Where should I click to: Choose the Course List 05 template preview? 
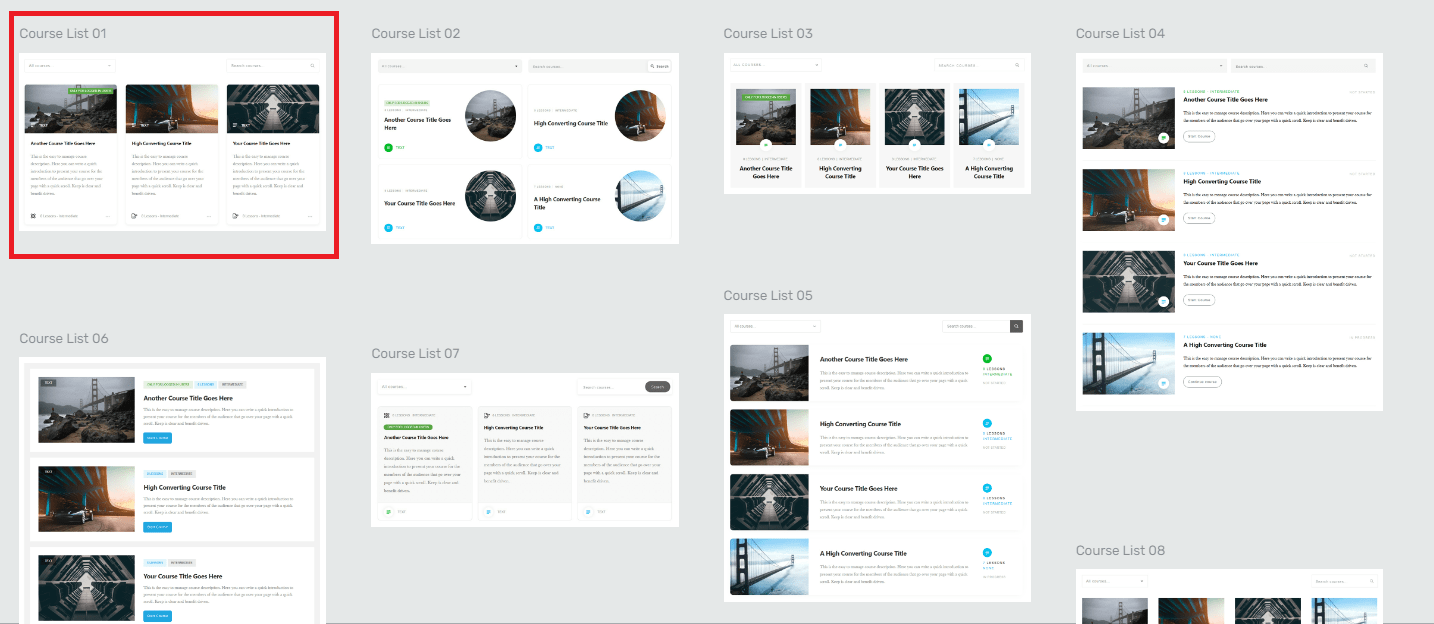[877, 458]
